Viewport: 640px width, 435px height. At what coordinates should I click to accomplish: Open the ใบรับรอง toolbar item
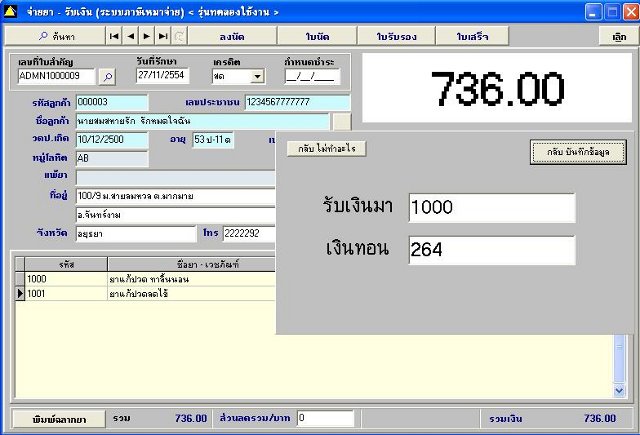click(396, 36)
